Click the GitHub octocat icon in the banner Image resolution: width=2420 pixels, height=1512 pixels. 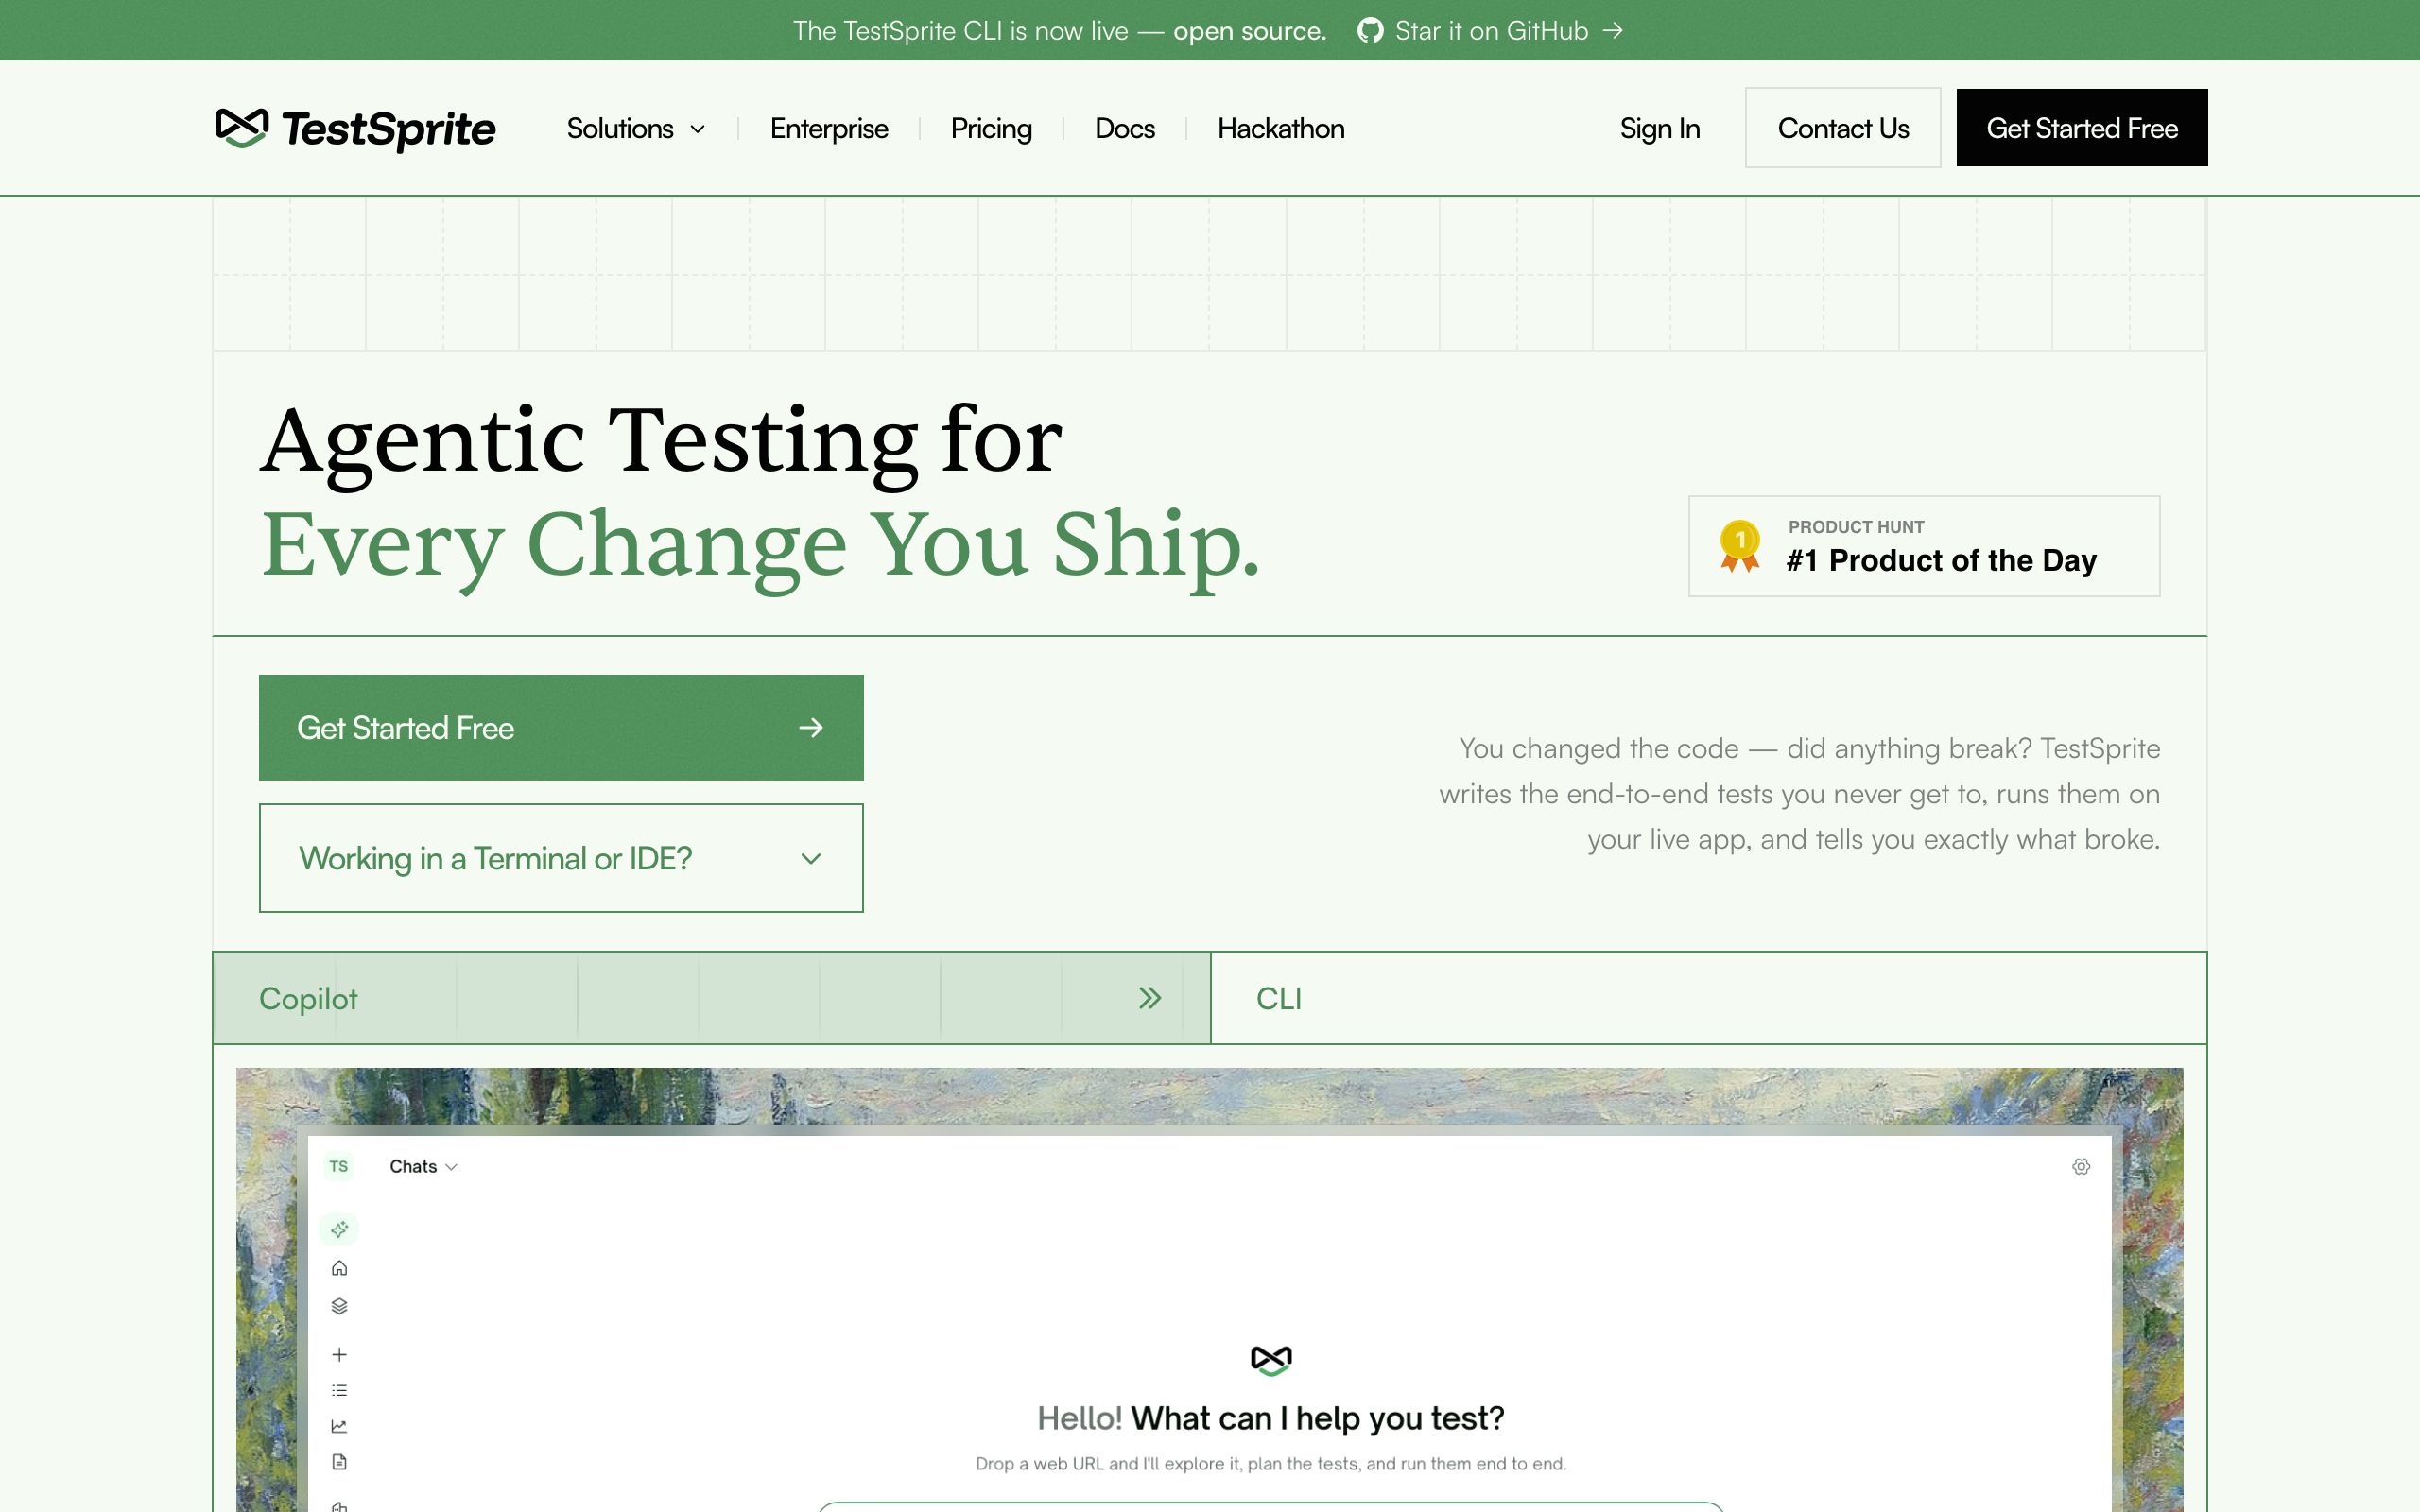[1370, 31]
